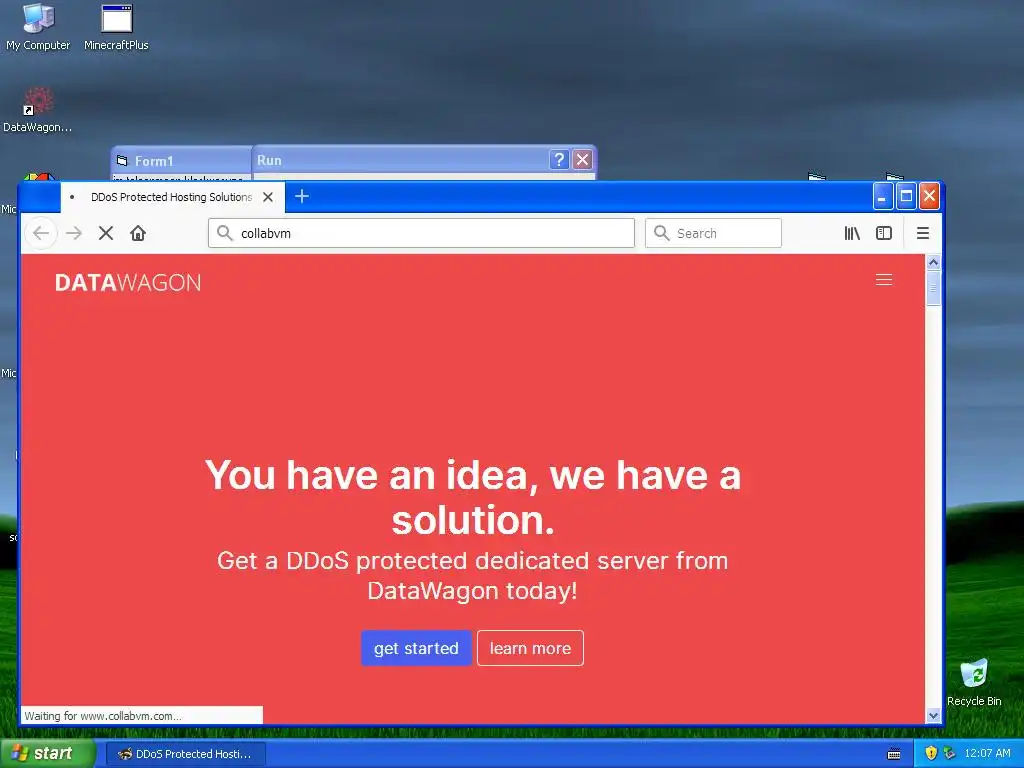Open My Computer desktop icon
The width and height of the screenshot is (1024, 768).
[x=38, y=27]
